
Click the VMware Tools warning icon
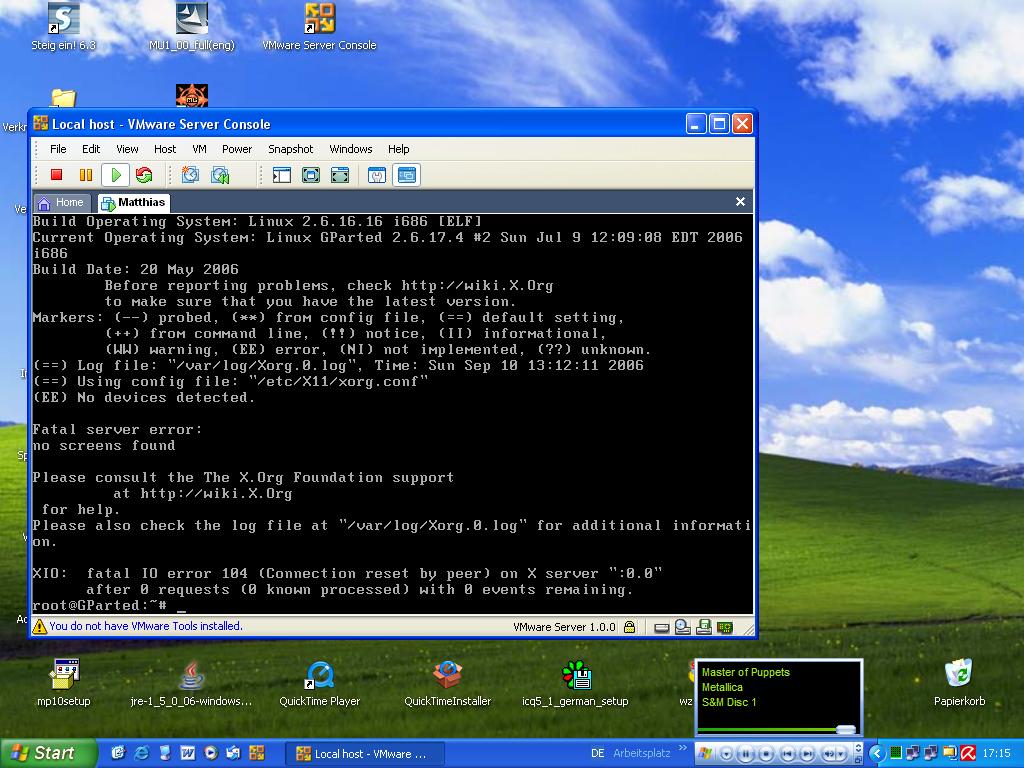pos(40,626)
